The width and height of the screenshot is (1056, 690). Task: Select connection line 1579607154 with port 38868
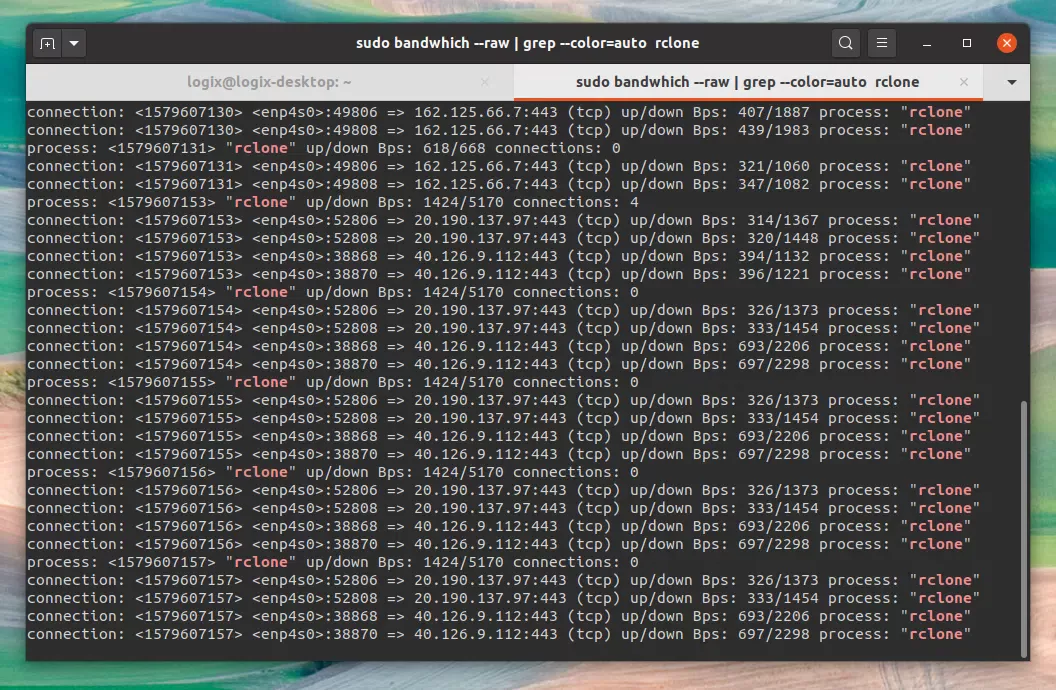[499, 347]
